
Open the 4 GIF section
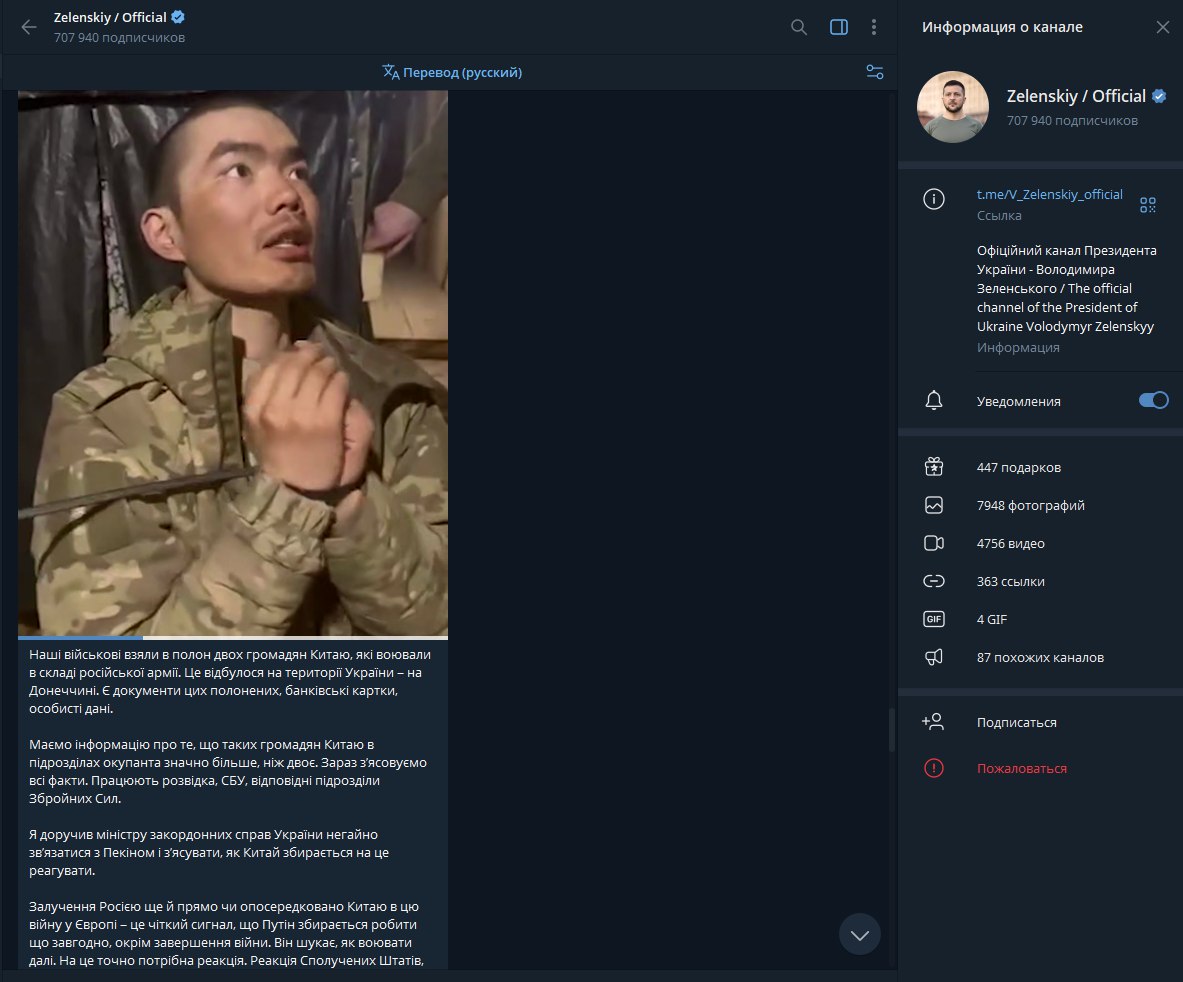[992, 619]
